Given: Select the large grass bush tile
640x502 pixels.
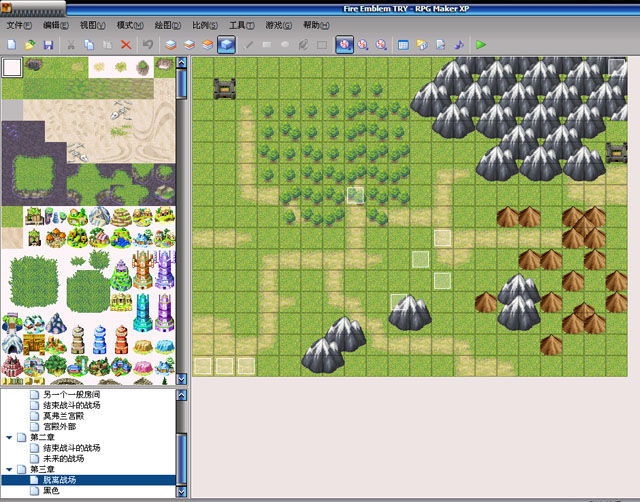Looking at the screenshot, I should [x=33, y=282].
